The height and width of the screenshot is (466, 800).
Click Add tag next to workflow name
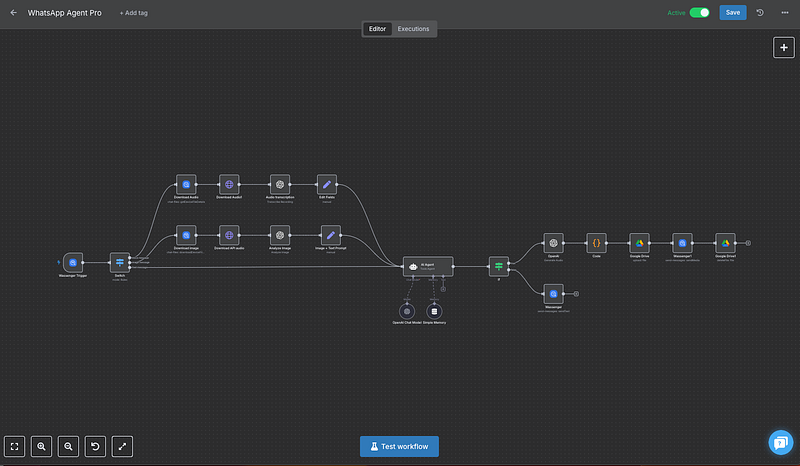(134, 13)
